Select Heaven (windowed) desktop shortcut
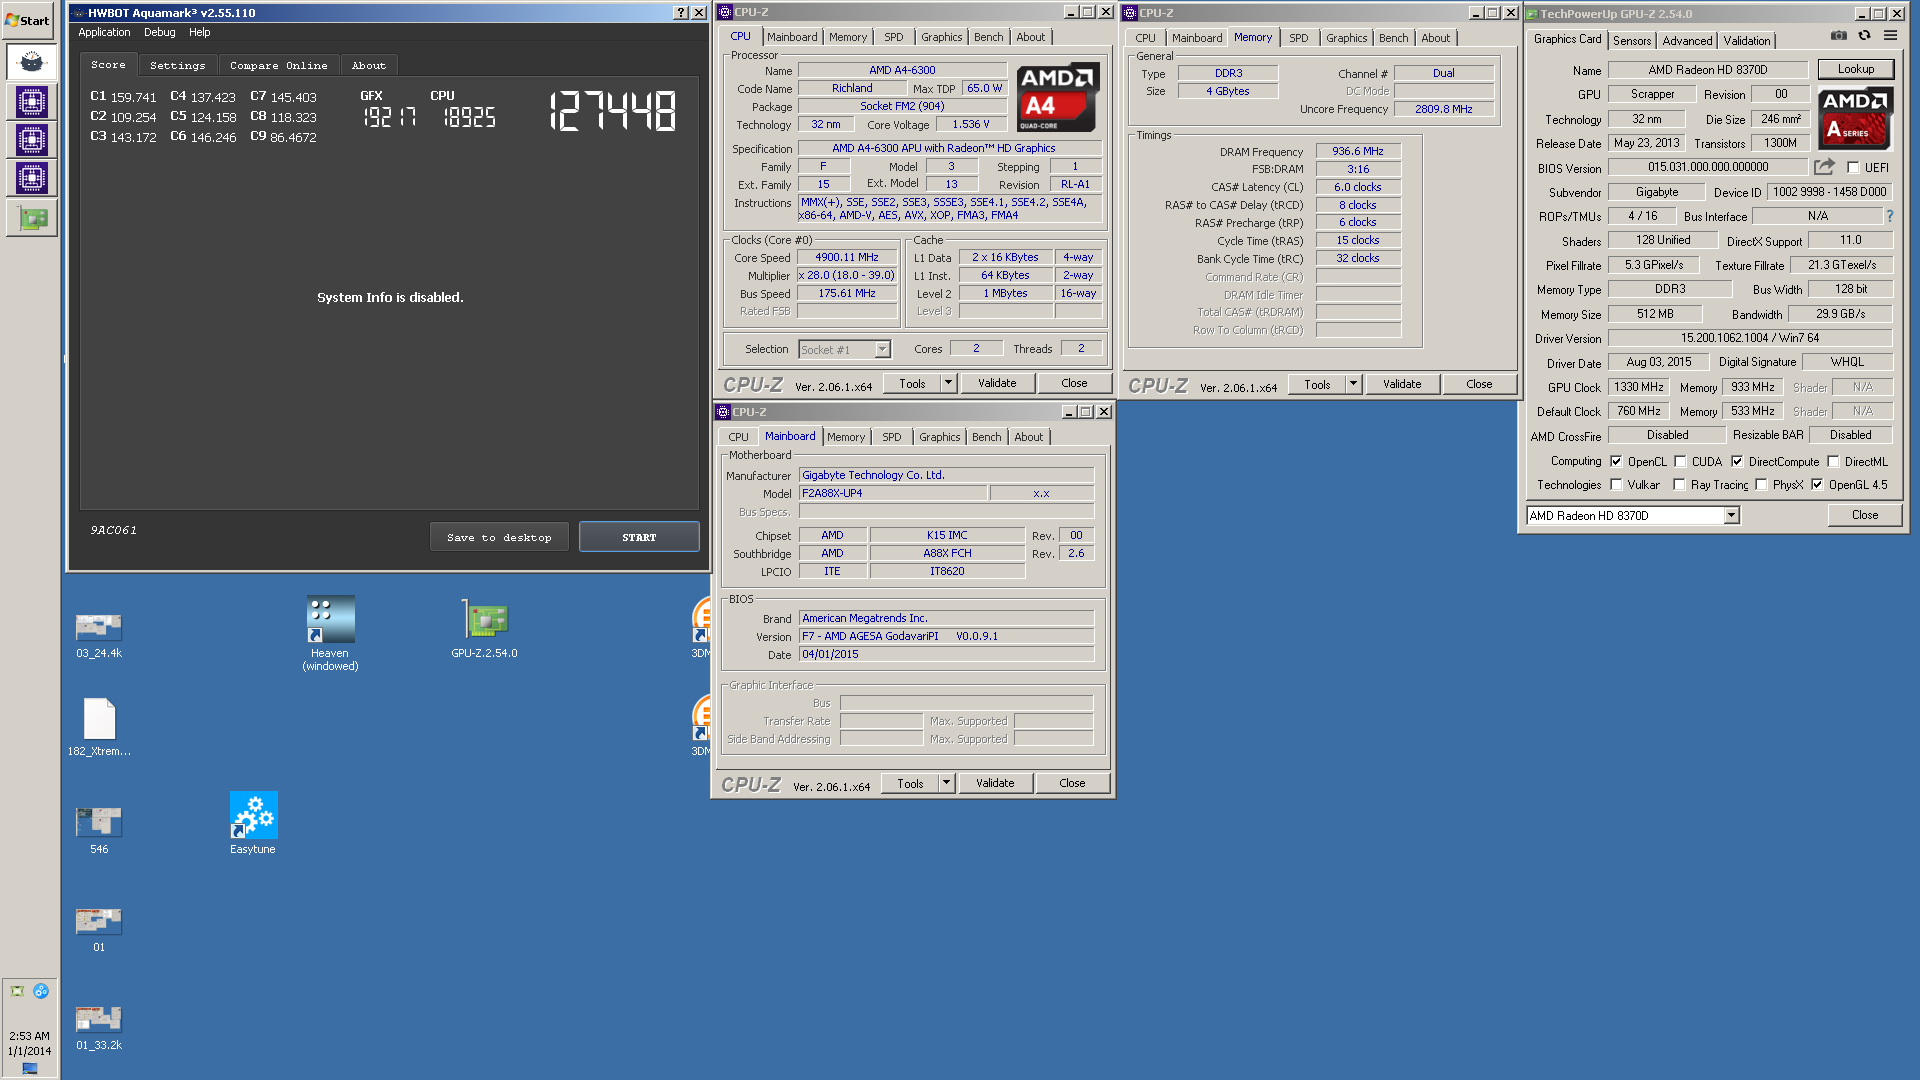 tap(330, 634)
